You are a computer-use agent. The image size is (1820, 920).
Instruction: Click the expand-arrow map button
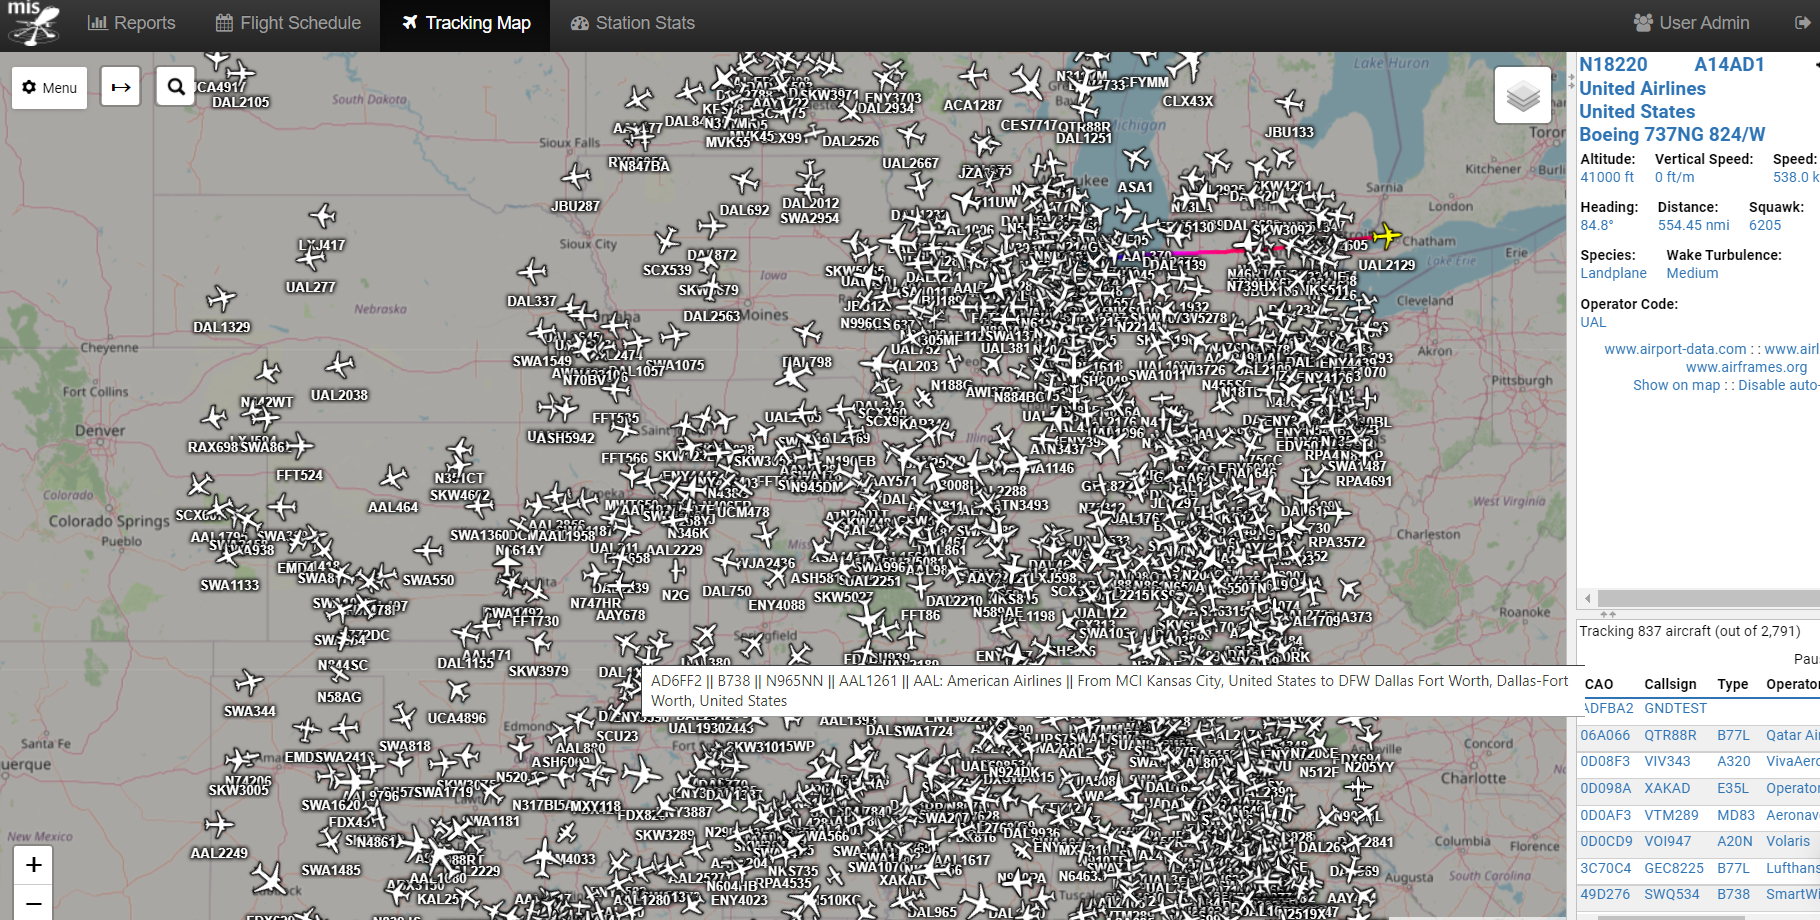(x=121, y=88)
